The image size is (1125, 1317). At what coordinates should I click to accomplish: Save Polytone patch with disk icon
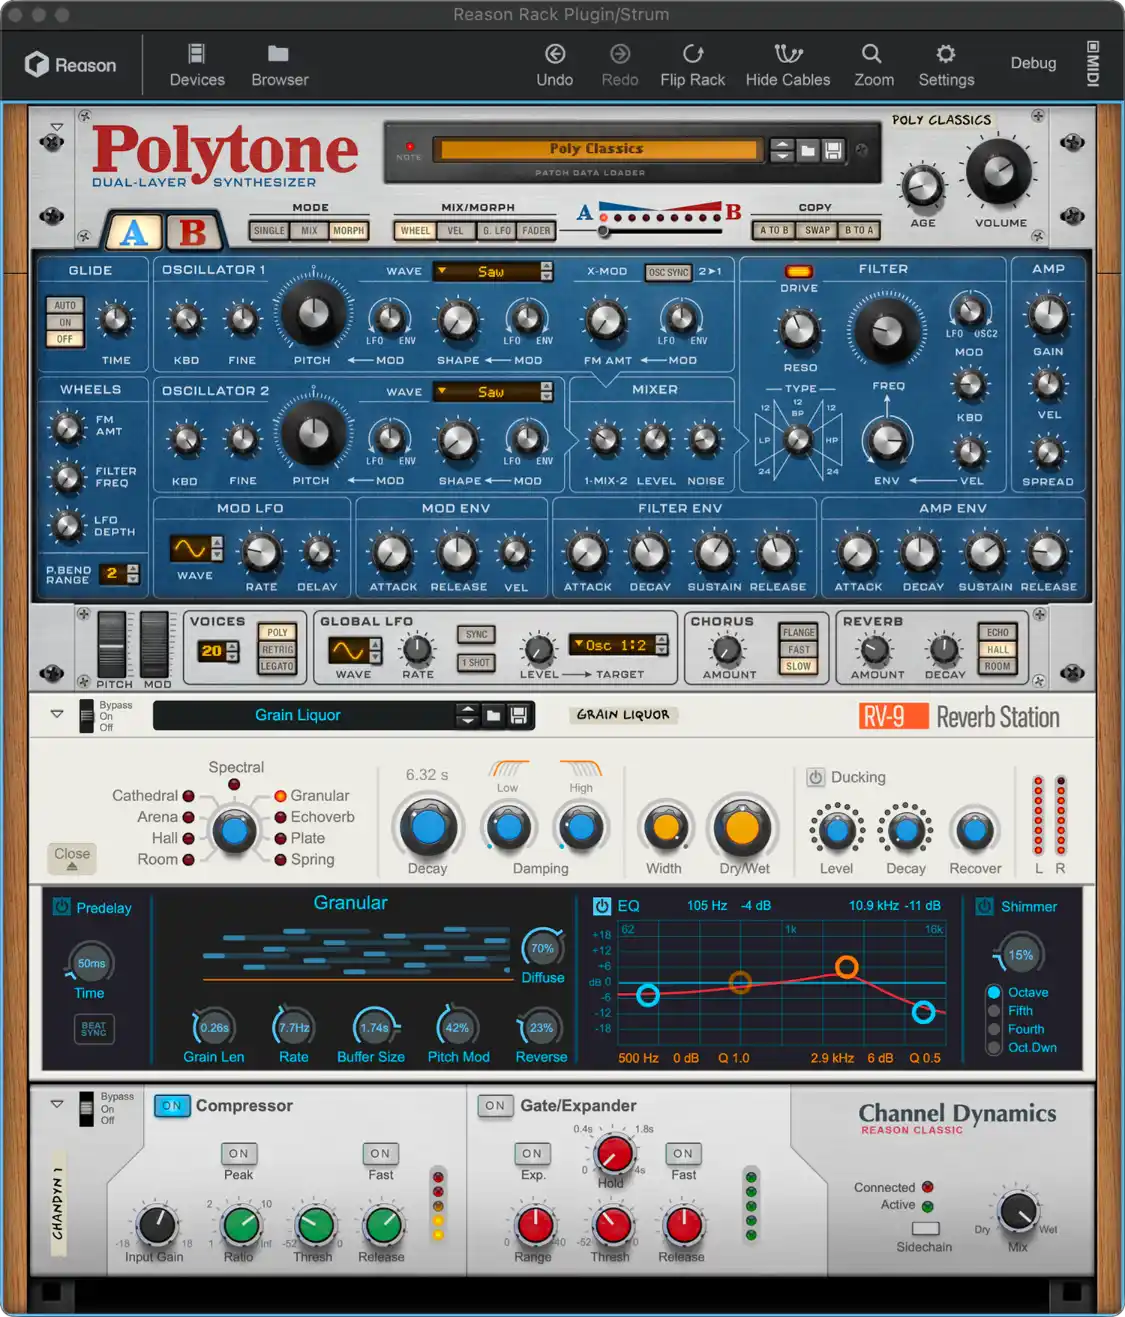pyautogui.click(x=833, y=151)
